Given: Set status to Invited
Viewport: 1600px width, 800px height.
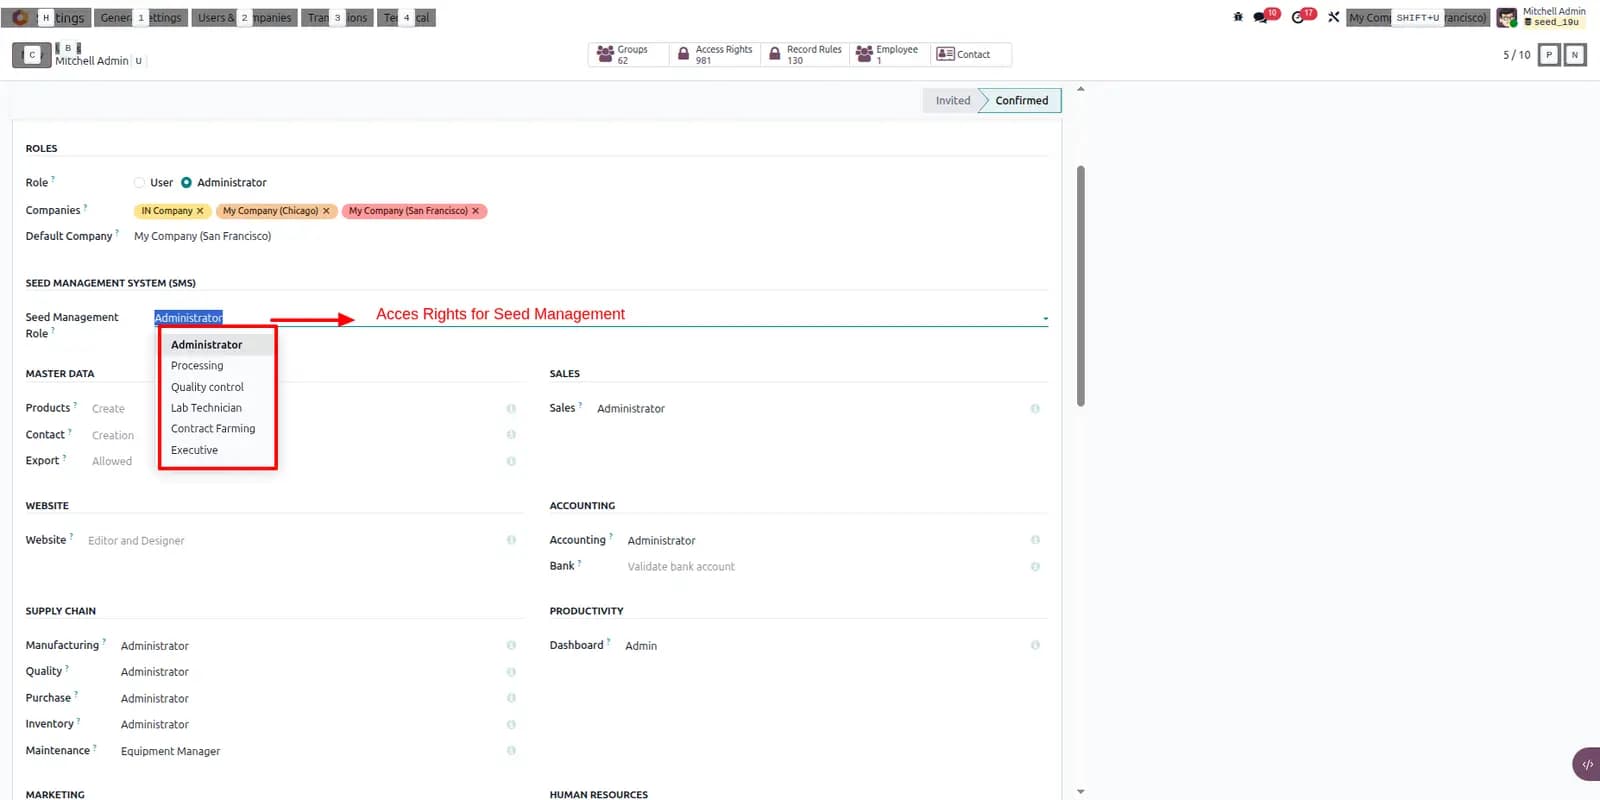Looking at the screenshot, I should tap(952, 100).
